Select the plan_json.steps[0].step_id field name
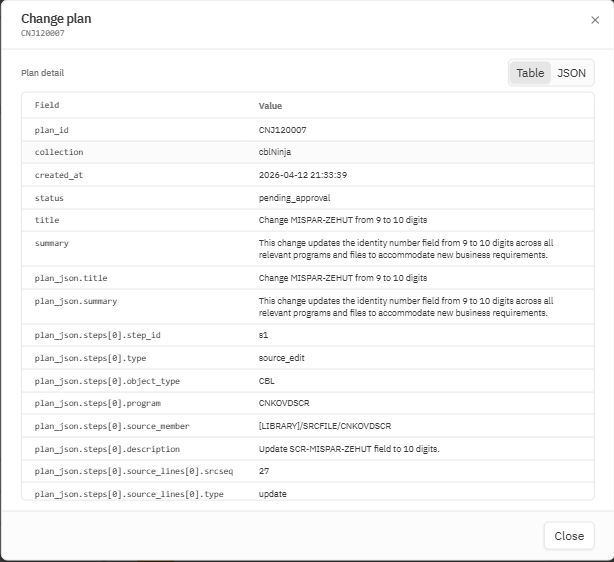The height and width of the screenshot is (562, 614). [x=98, y=335]
